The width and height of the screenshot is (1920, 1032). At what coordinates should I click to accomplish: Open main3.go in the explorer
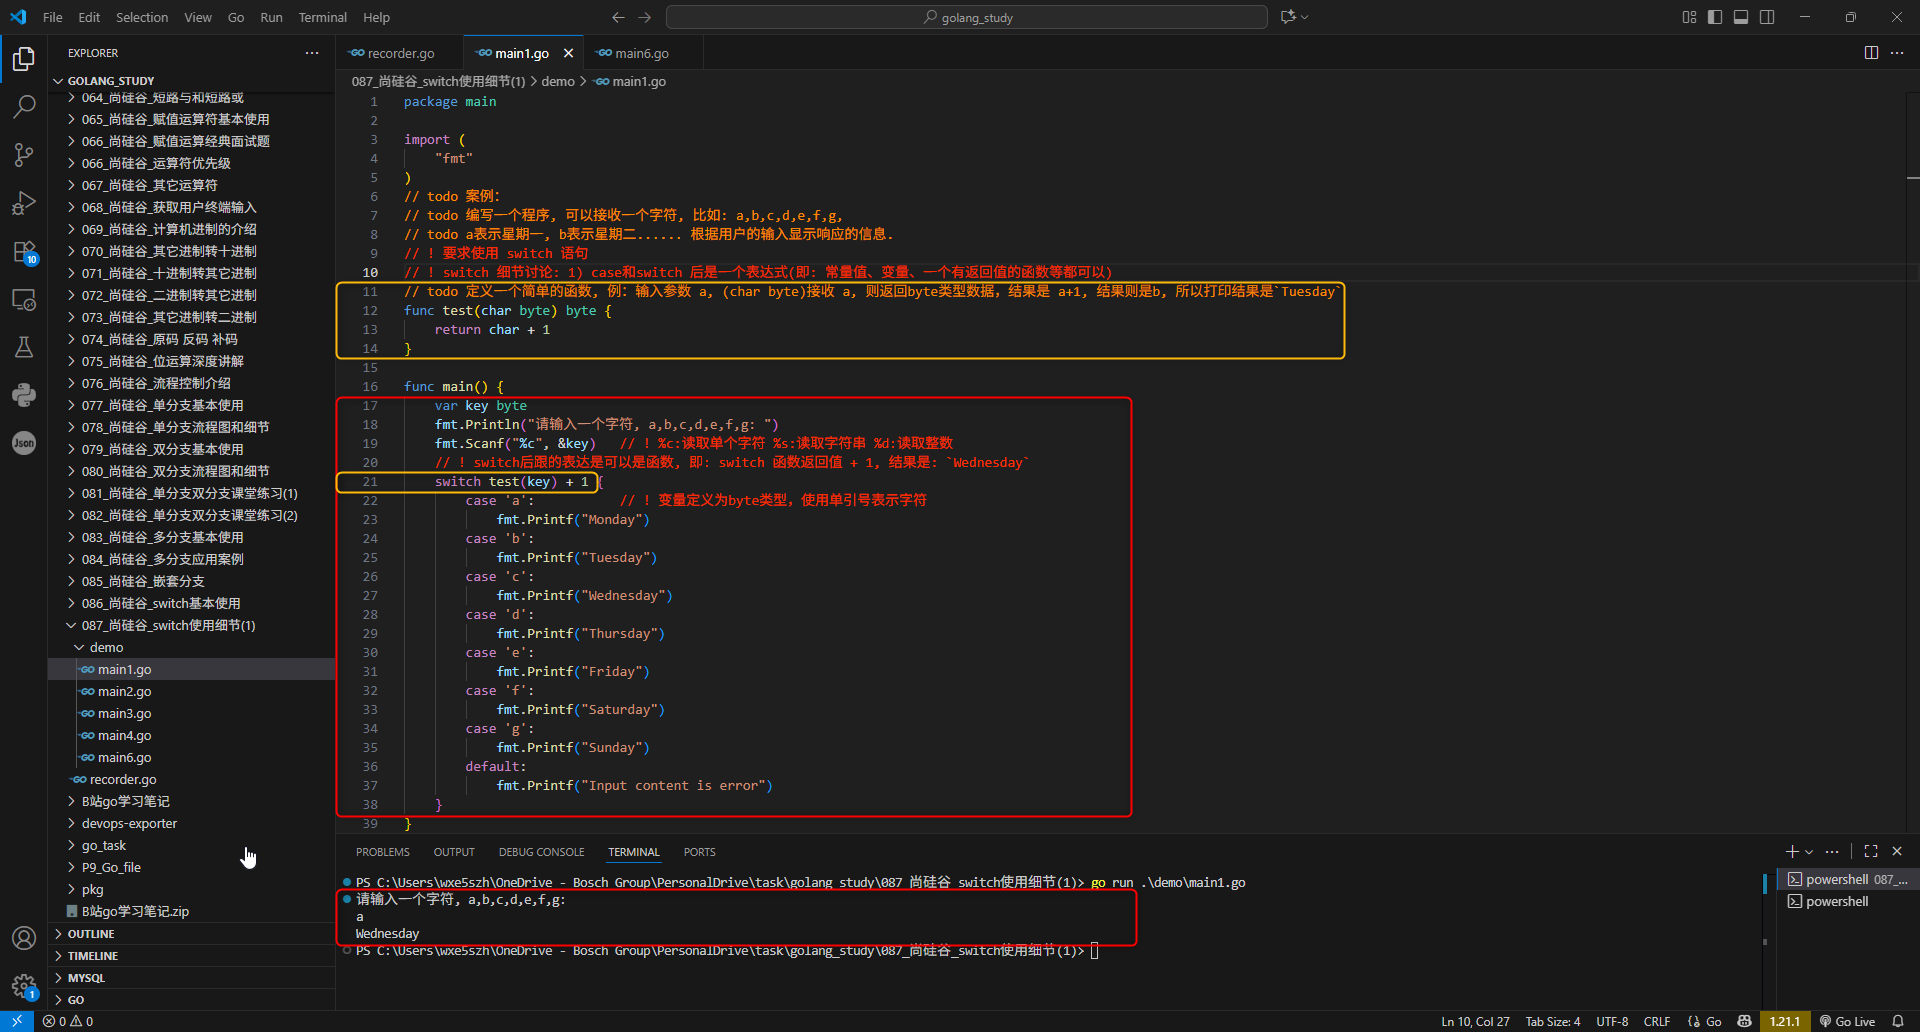[x=191, y=714]
